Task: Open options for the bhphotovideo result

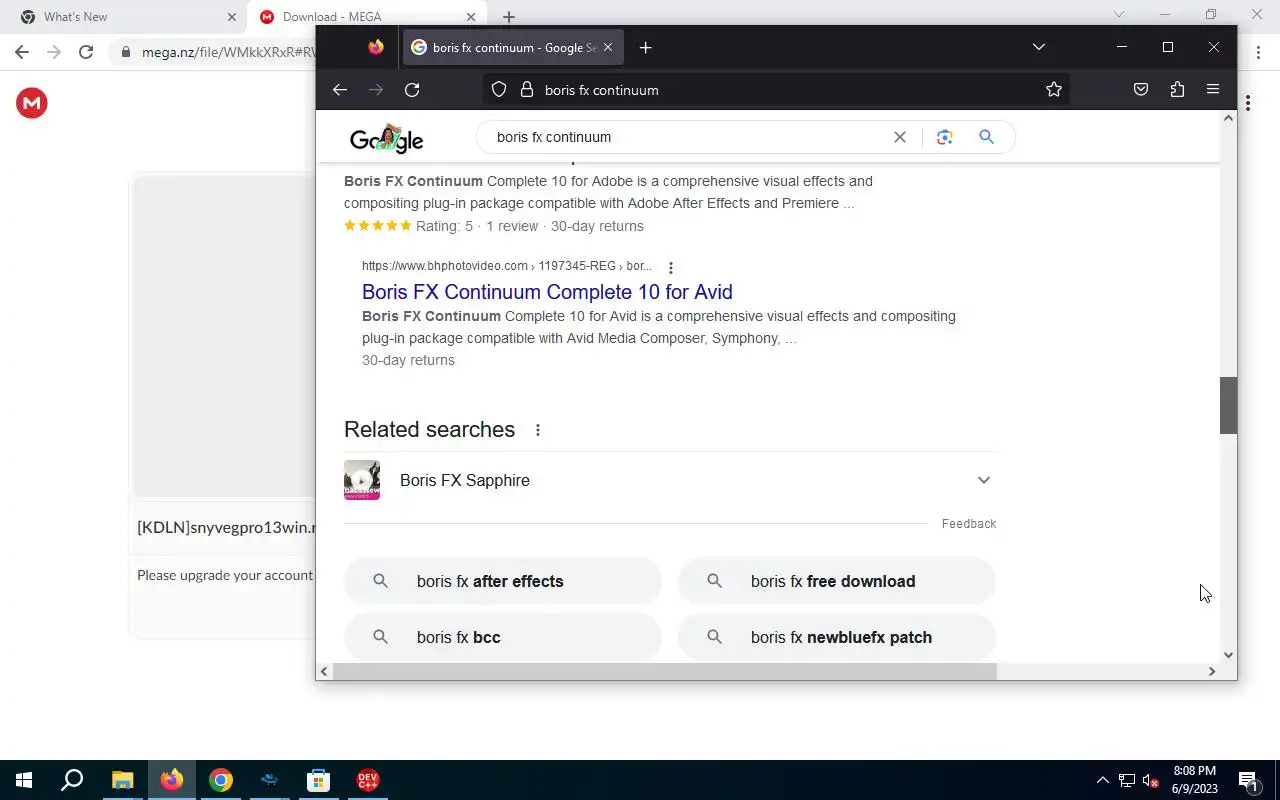Action: click(x=671, y=268)
